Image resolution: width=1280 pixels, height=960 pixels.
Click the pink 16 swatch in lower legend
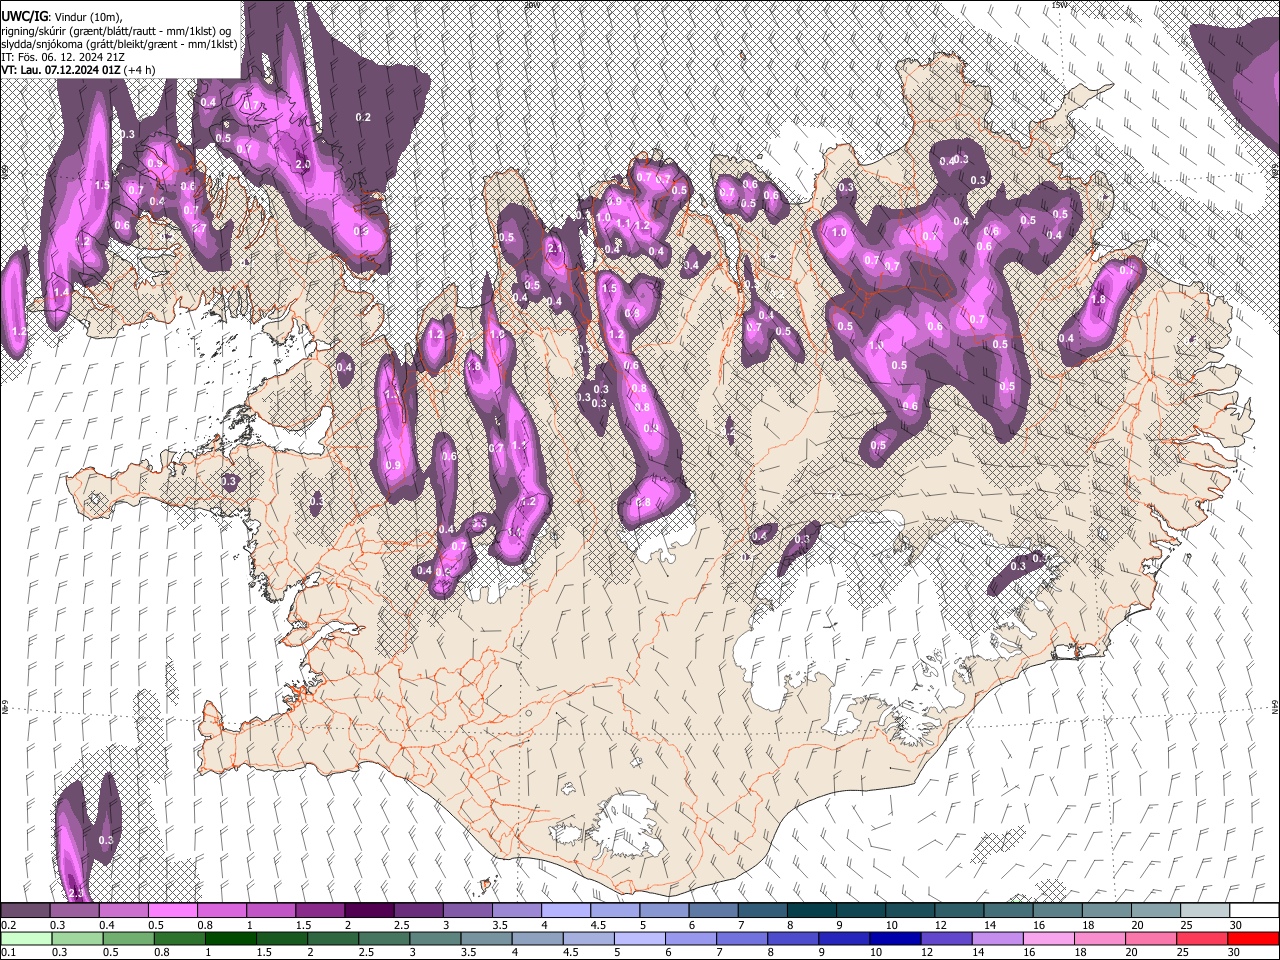tap(1048, 938)
